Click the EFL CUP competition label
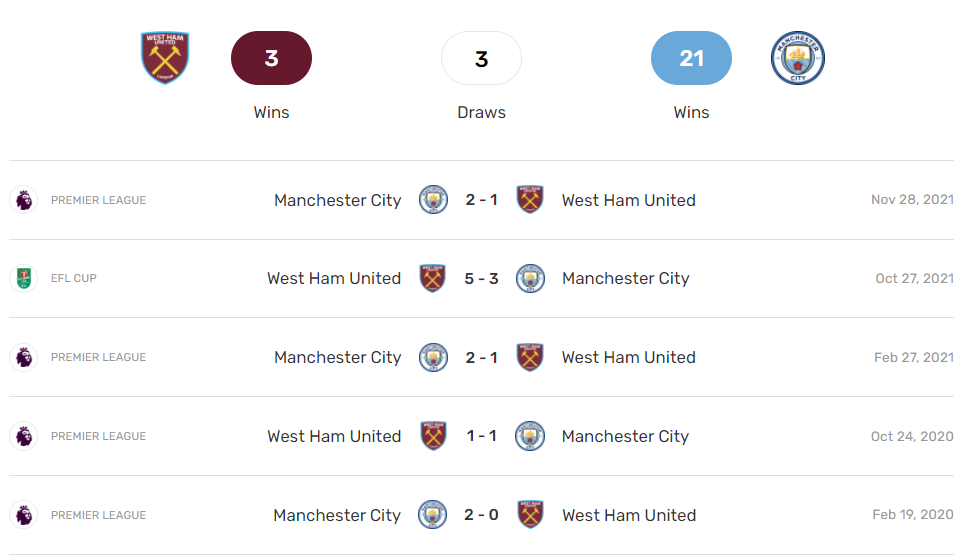The image size is (961, 559). (x=74, y=278)
